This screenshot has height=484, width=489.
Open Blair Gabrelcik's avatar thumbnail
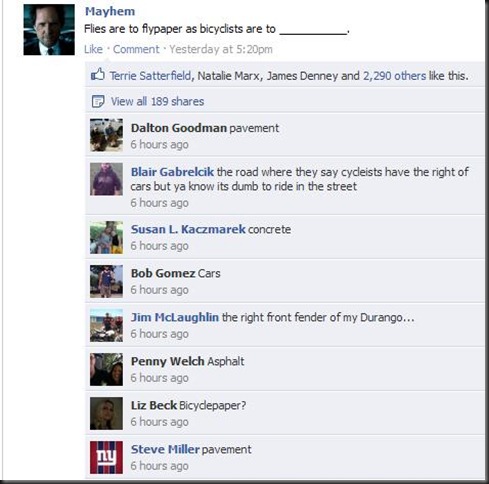(106, 179)
